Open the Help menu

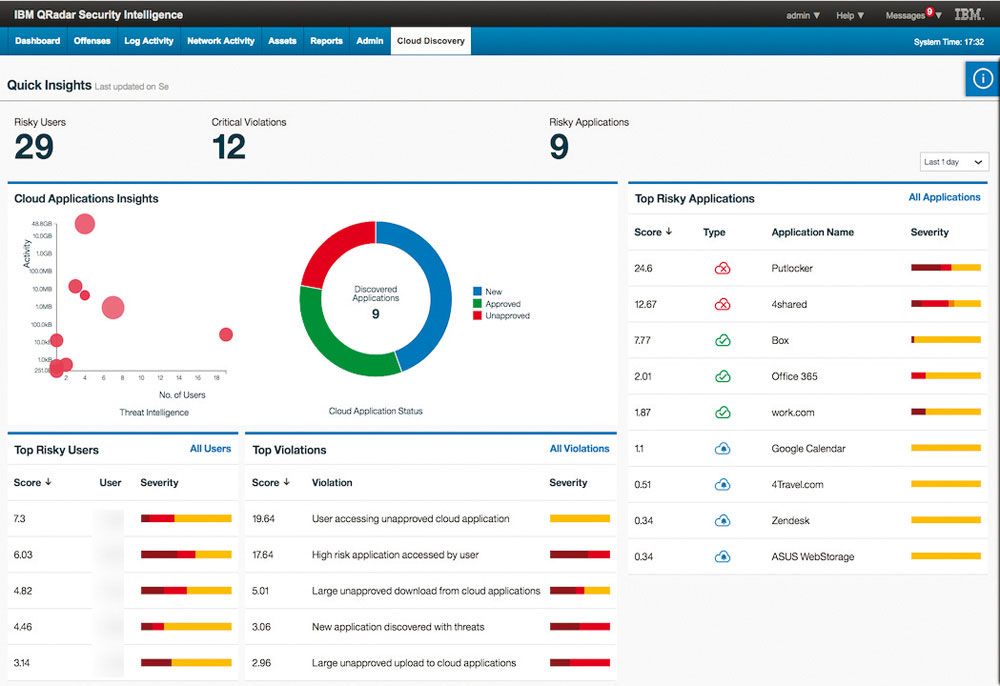point(850,15)
